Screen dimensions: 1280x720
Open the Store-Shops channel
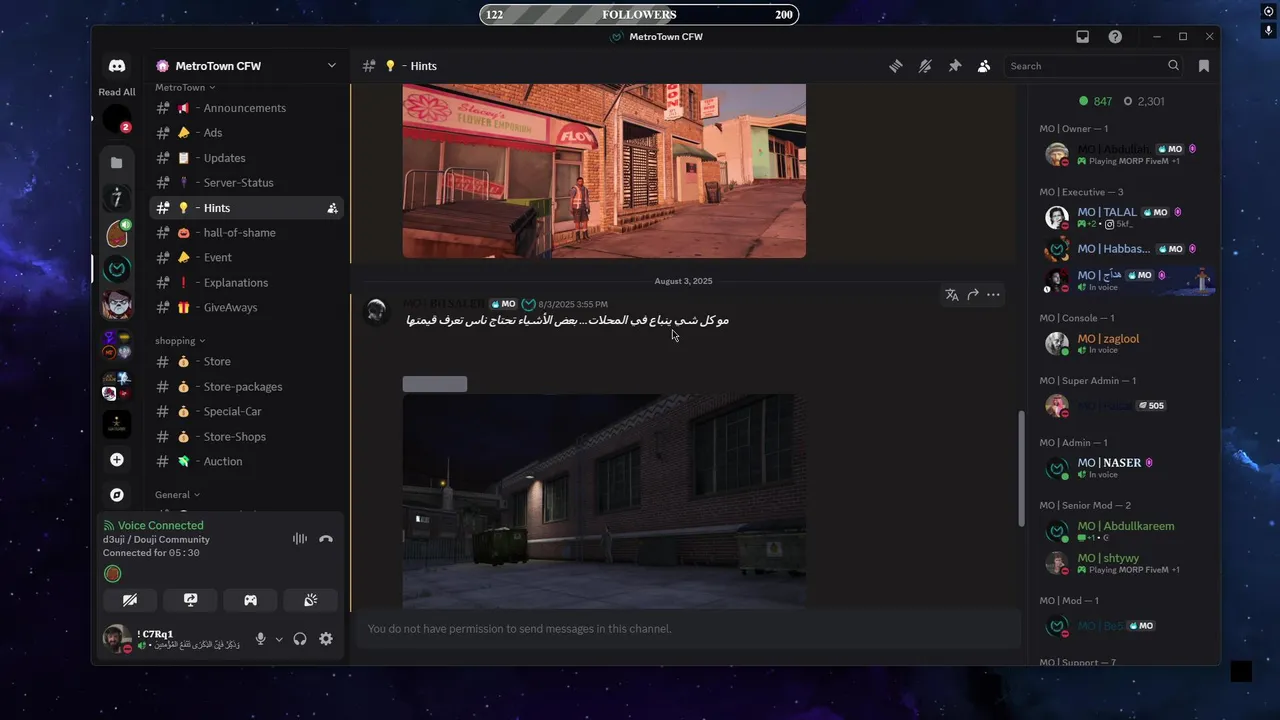(x=246, y=437)
